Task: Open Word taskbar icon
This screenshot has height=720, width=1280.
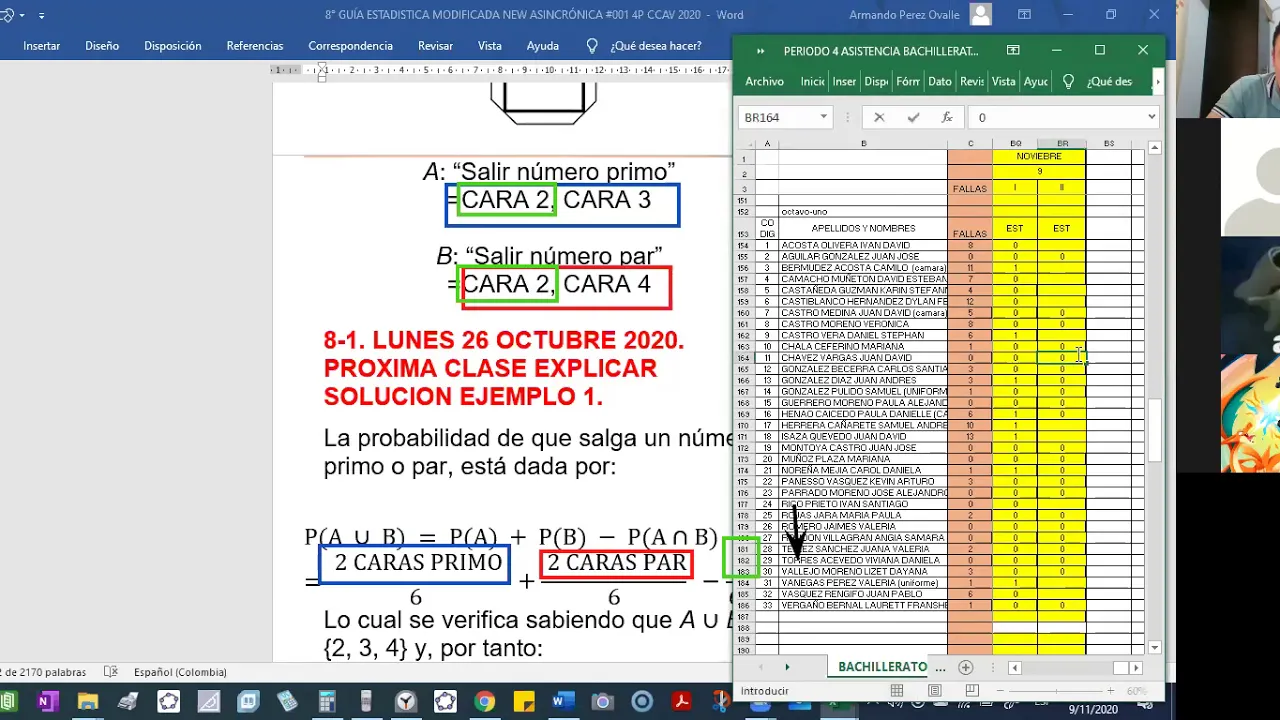Action: click(x=562, y=702)
